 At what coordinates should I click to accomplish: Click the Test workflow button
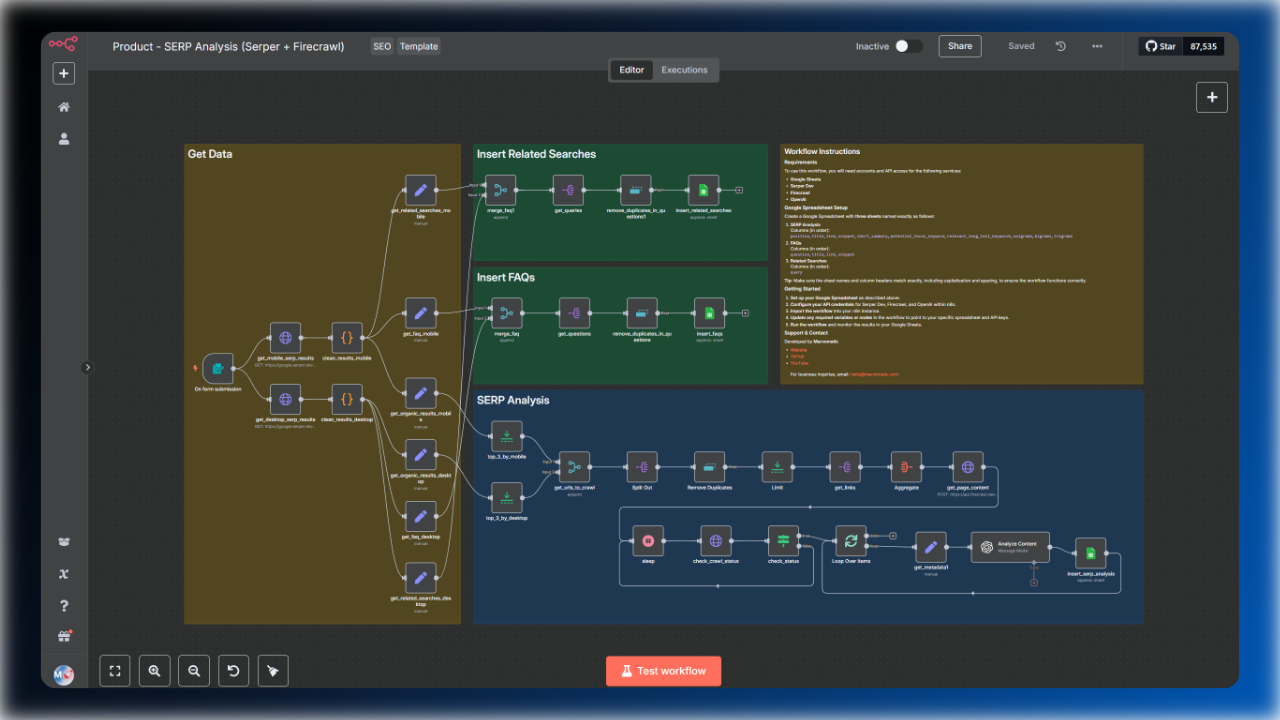coord(663,671)
